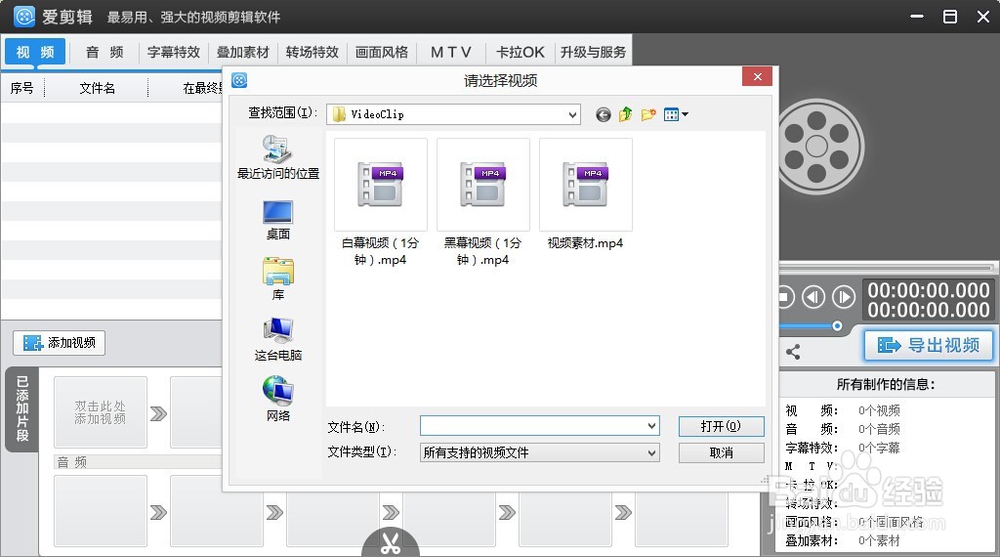Click the share icon below preview
Image resolution: width=1000 pixels, height=557 pixels.
click(x=793, y=352)
